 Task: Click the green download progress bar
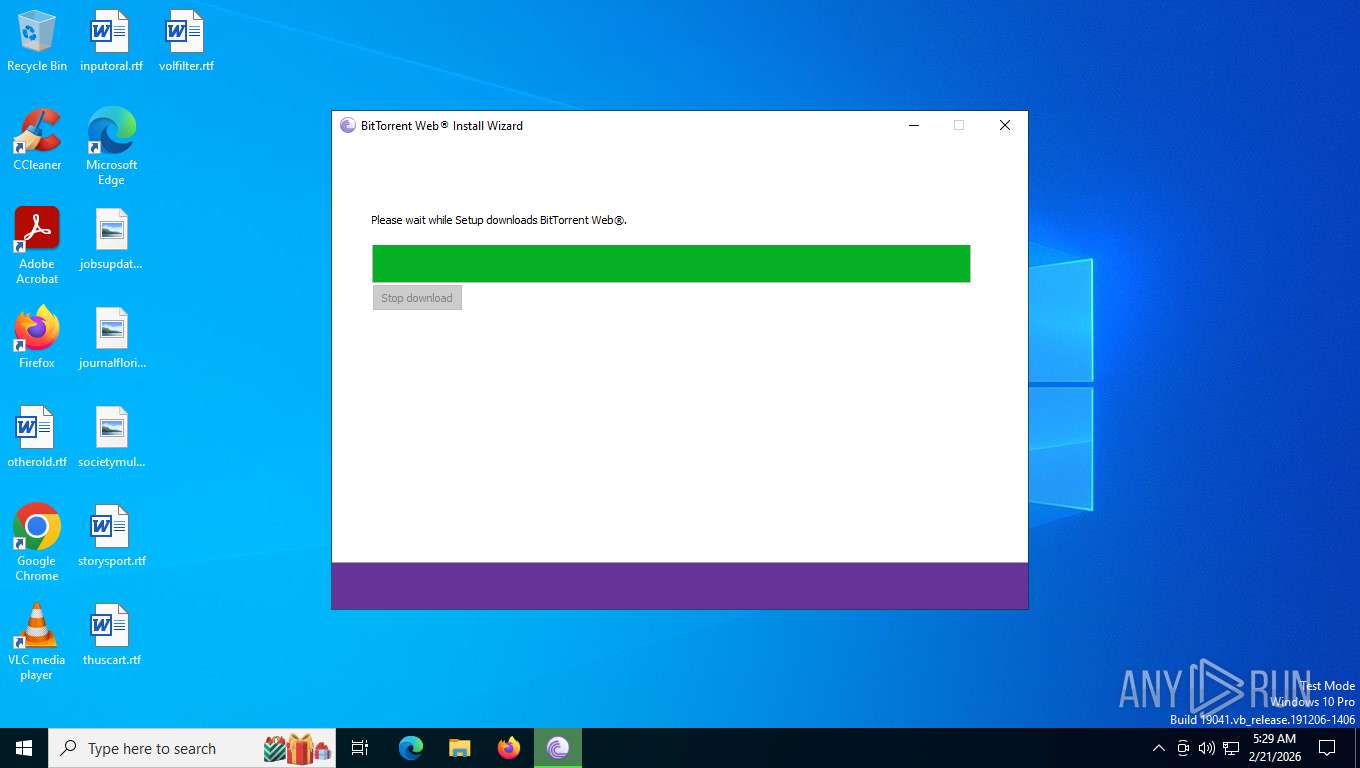(x=671, y=264)
